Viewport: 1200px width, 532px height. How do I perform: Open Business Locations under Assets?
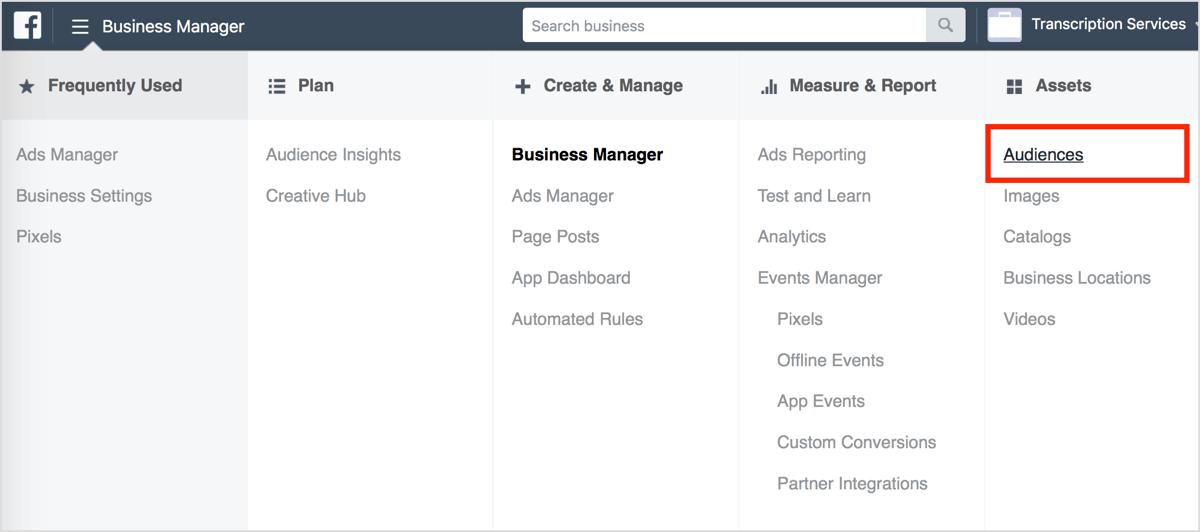point(1076,278)
